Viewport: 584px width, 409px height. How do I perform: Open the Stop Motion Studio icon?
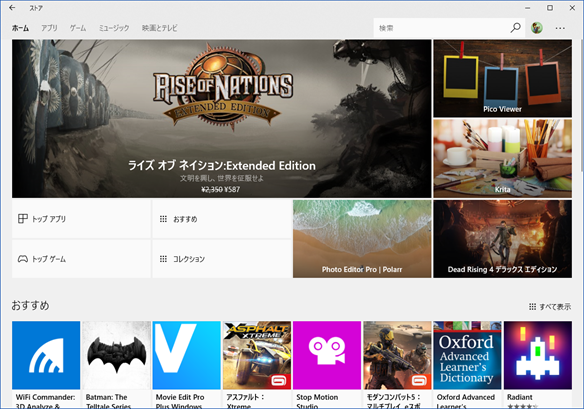pyautogui.click(x=327, y=355)
